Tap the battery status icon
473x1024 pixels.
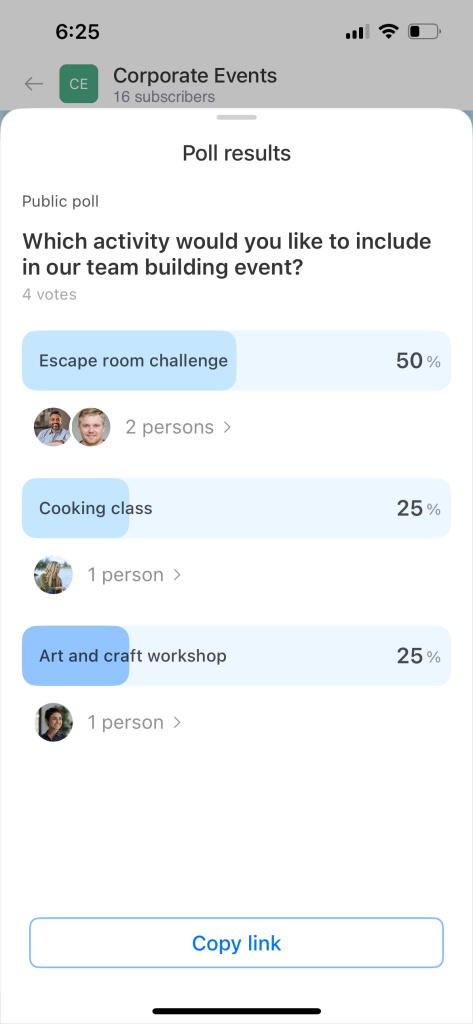click(425, 31)
